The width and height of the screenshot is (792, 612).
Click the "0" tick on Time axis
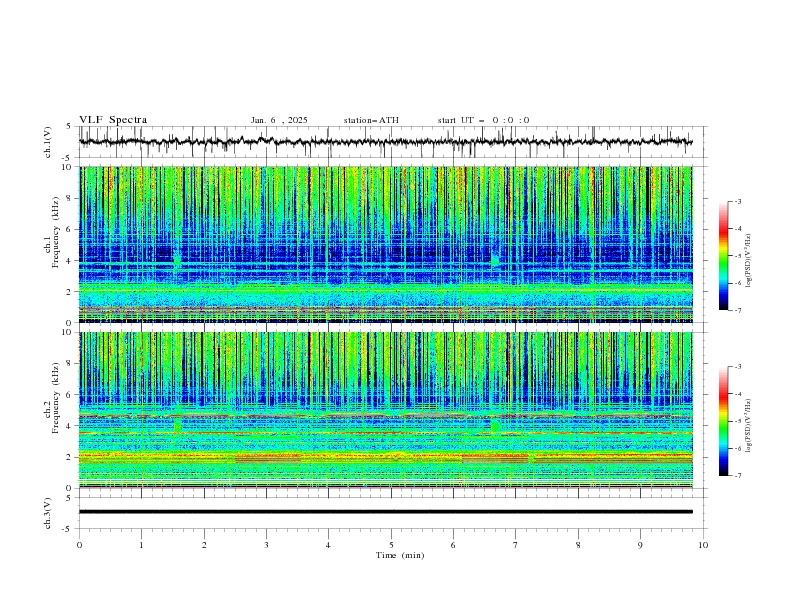click(79, 545)
